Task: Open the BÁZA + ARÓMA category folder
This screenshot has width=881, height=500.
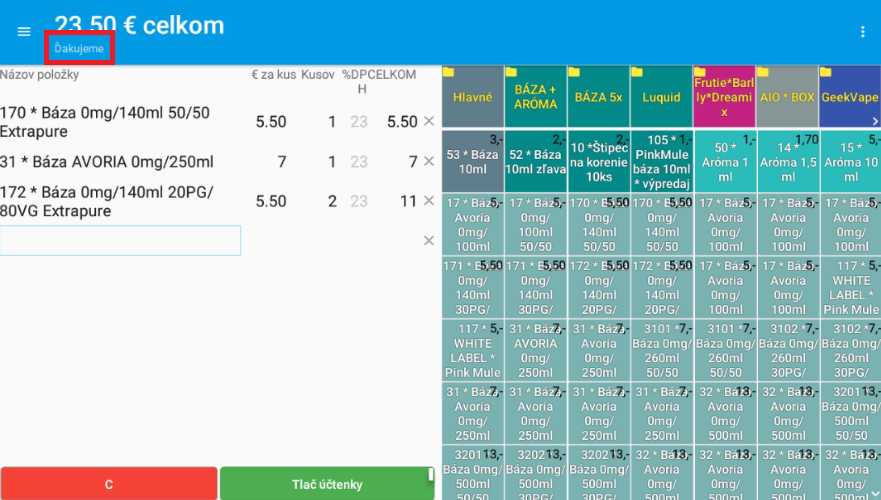Action: [535, 97]
